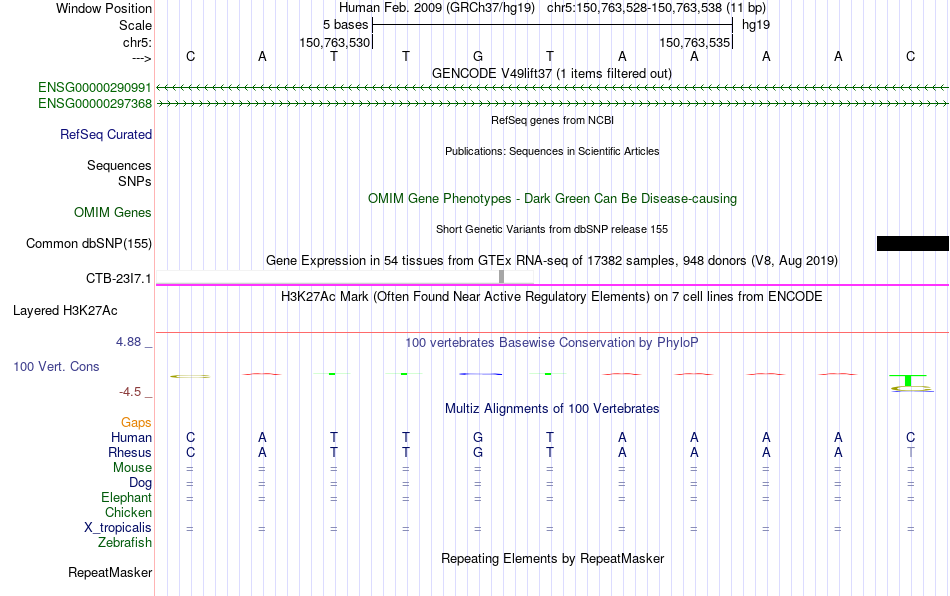Image resolution: width=950 pixels, height=596 pixels.
Task: Click the Scale label
Action: [135, 25]
